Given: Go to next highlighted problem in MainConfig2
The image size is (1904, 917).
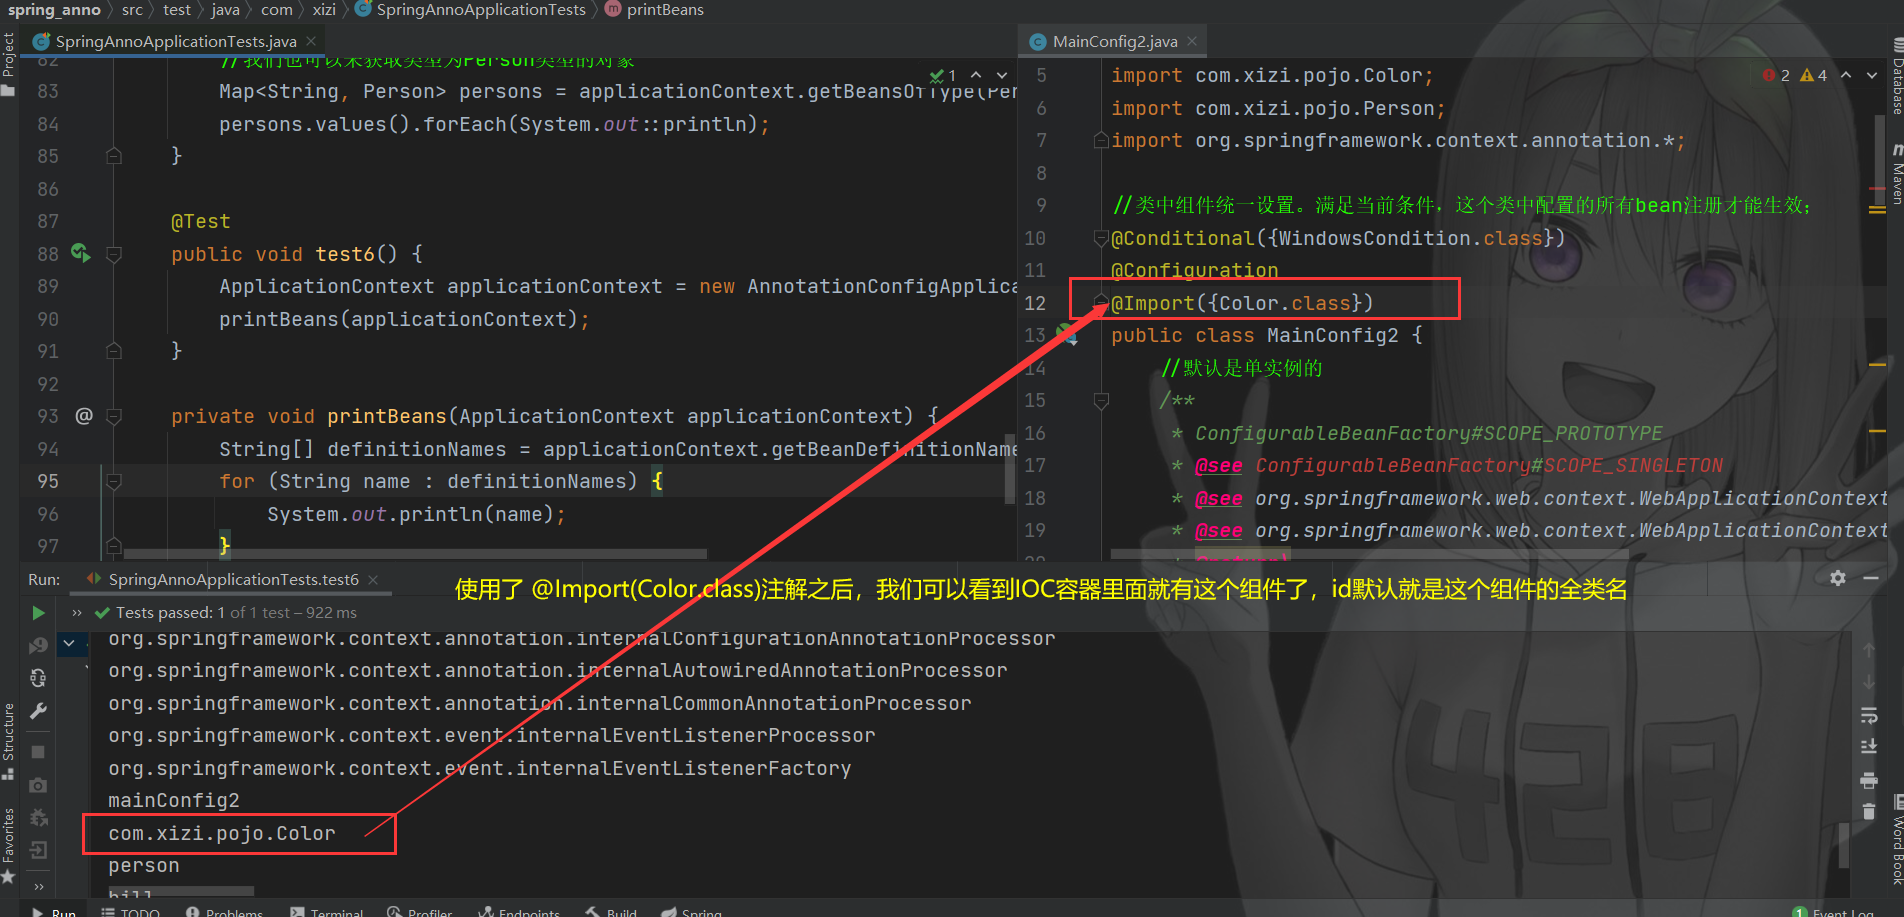Looking at the screenshot, I should click(1872, 75).
